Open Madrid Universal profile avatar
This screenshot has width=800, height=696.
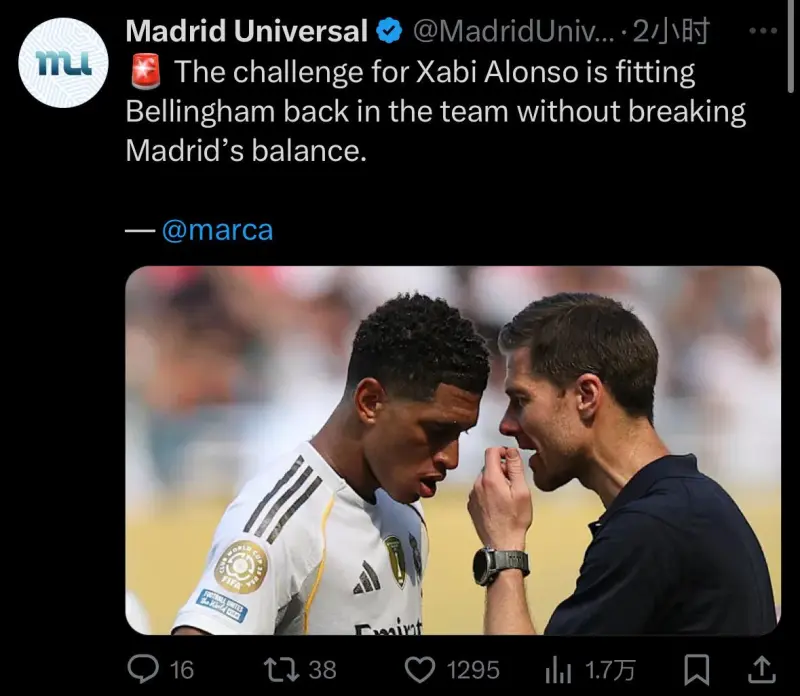[63, 63]
